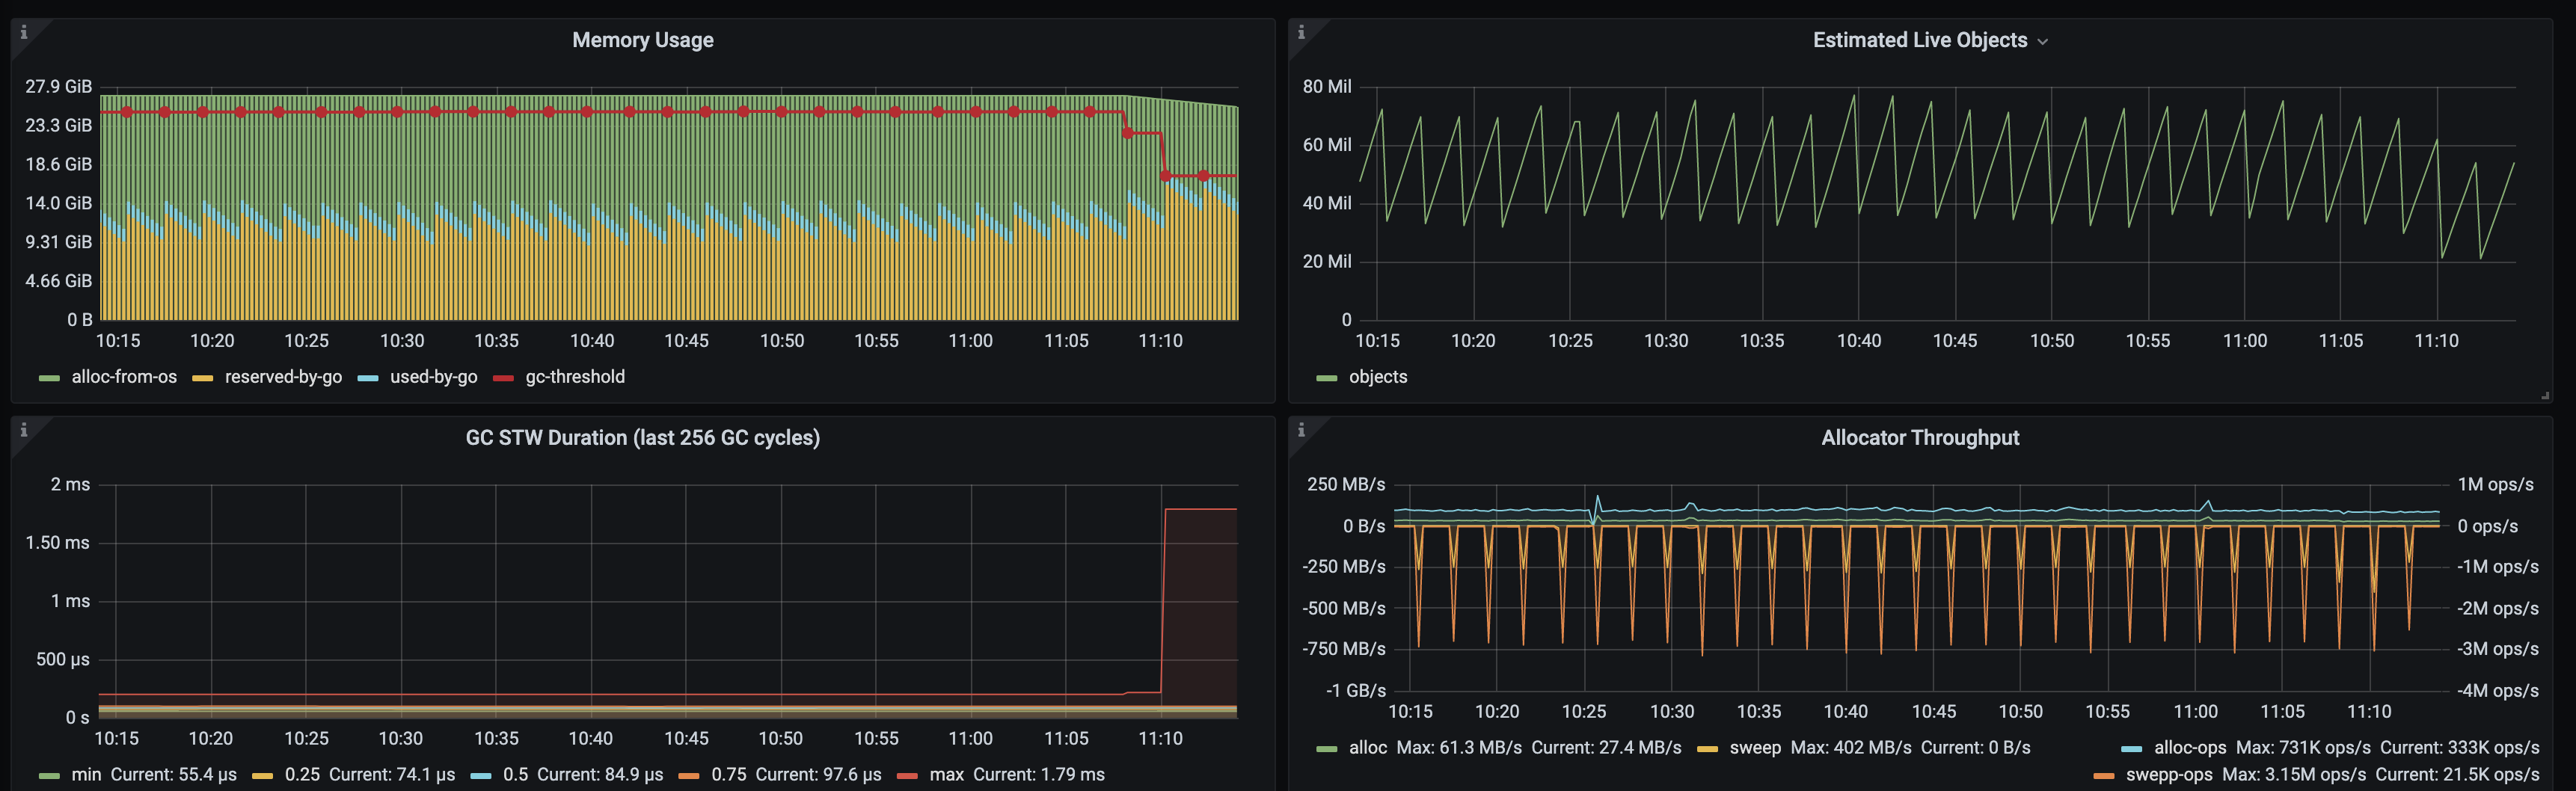Toggle the gc-threshold series label

coord(574,377)
